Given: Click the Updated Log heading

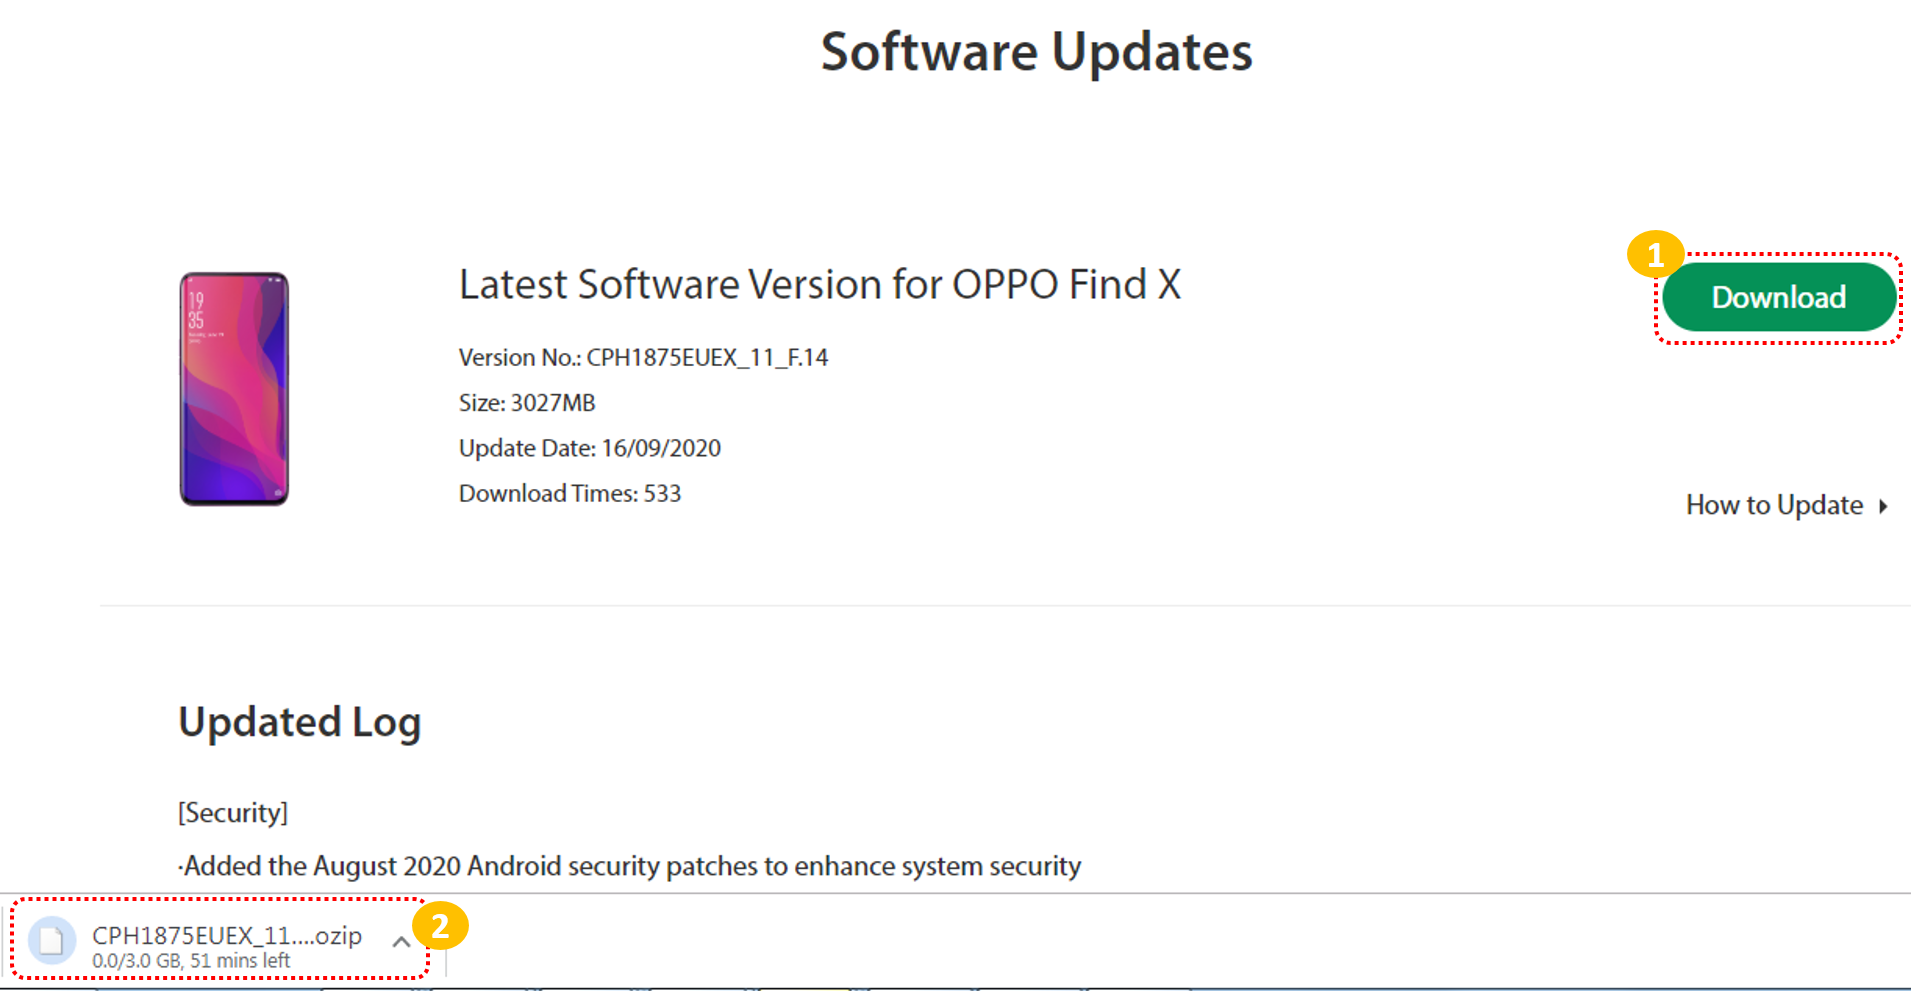Looking at the screenshot, I should click(x=300, y=723).
